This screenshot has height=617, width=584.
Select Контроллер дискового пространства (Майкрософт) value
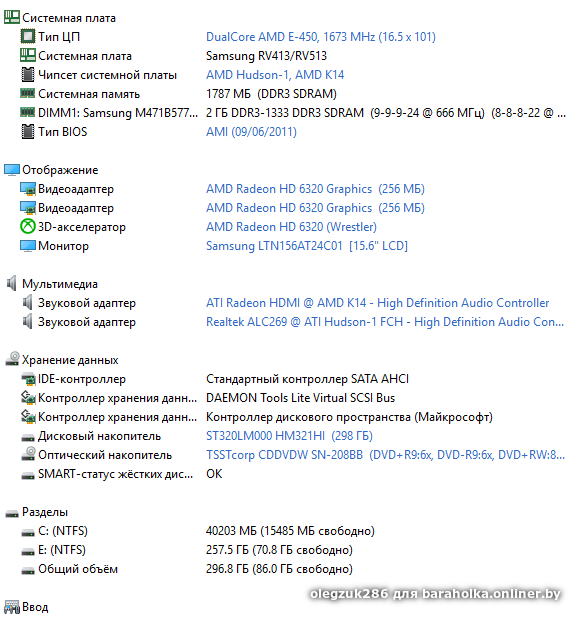pyautogui.click(x=349, y=417)
